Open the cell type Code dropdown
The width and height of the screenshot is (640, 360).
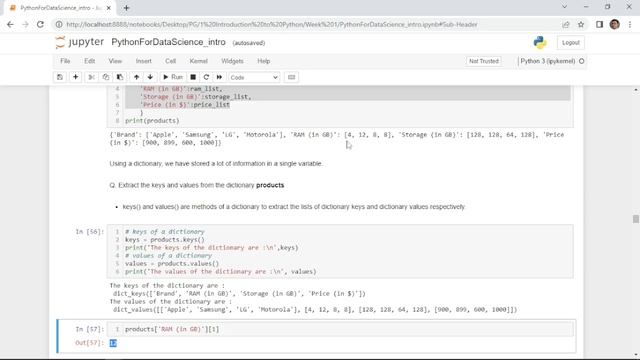254,77
